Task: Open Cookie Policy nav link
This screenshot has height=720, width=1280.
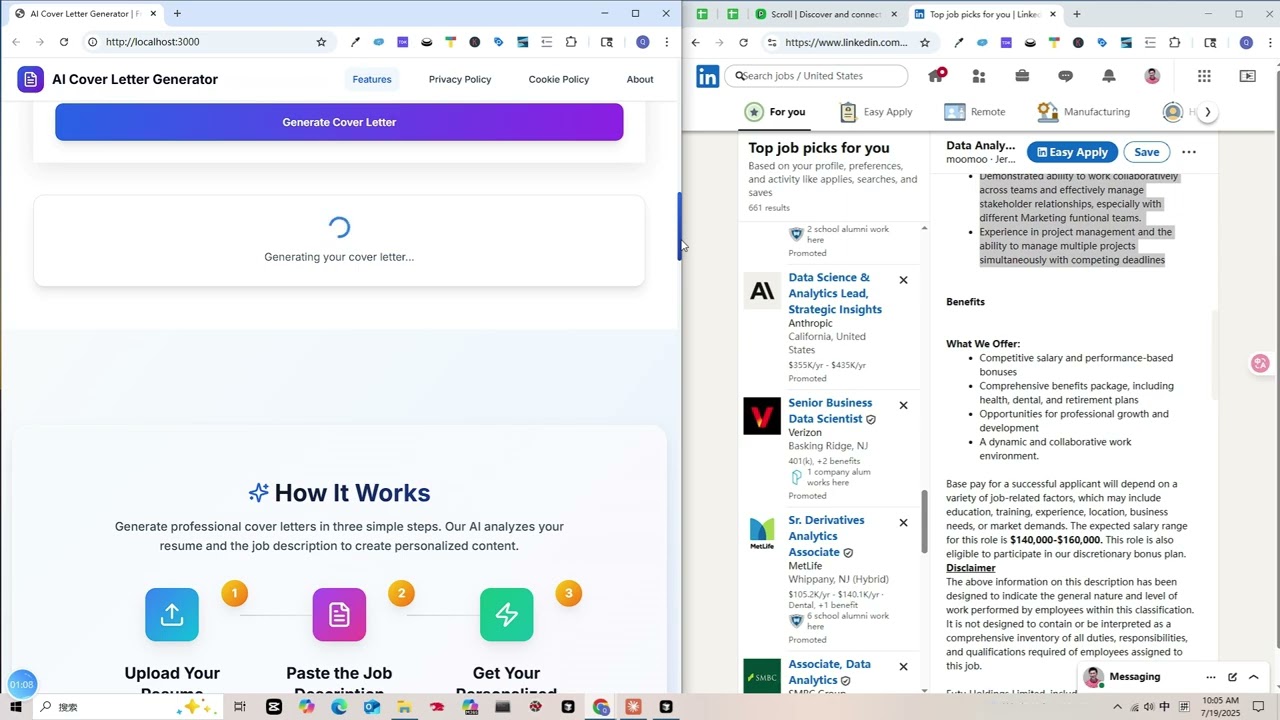Action: (559, 79)
